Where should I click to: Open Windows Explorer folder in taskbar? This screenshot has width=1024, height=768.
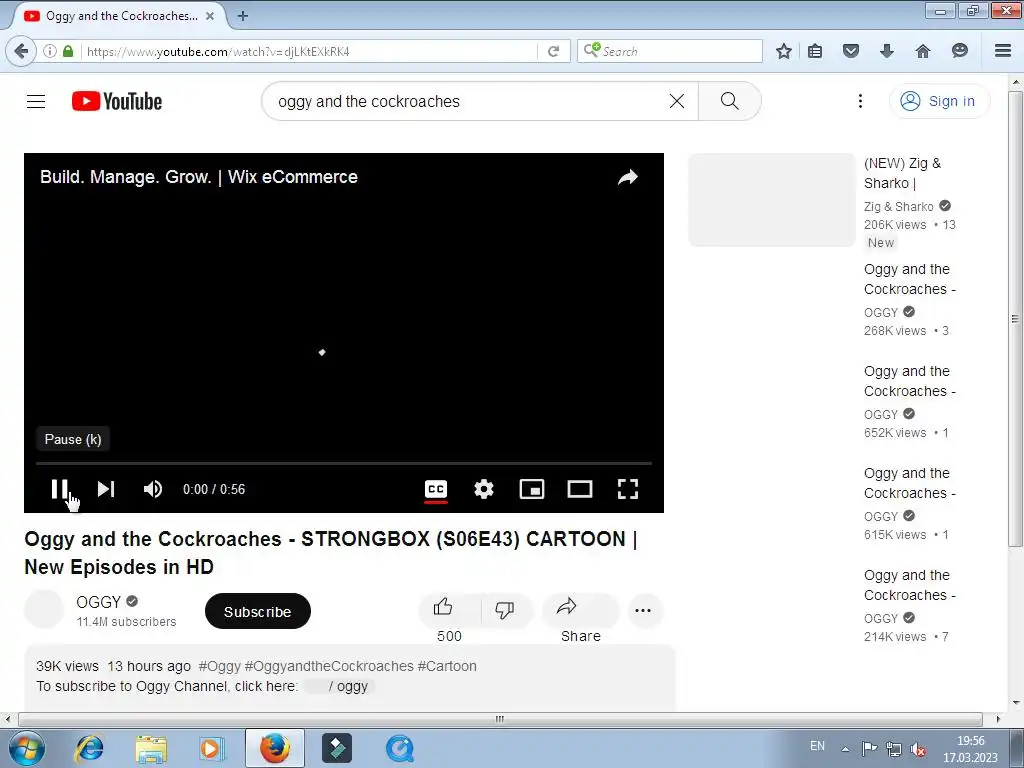point(151,748)
